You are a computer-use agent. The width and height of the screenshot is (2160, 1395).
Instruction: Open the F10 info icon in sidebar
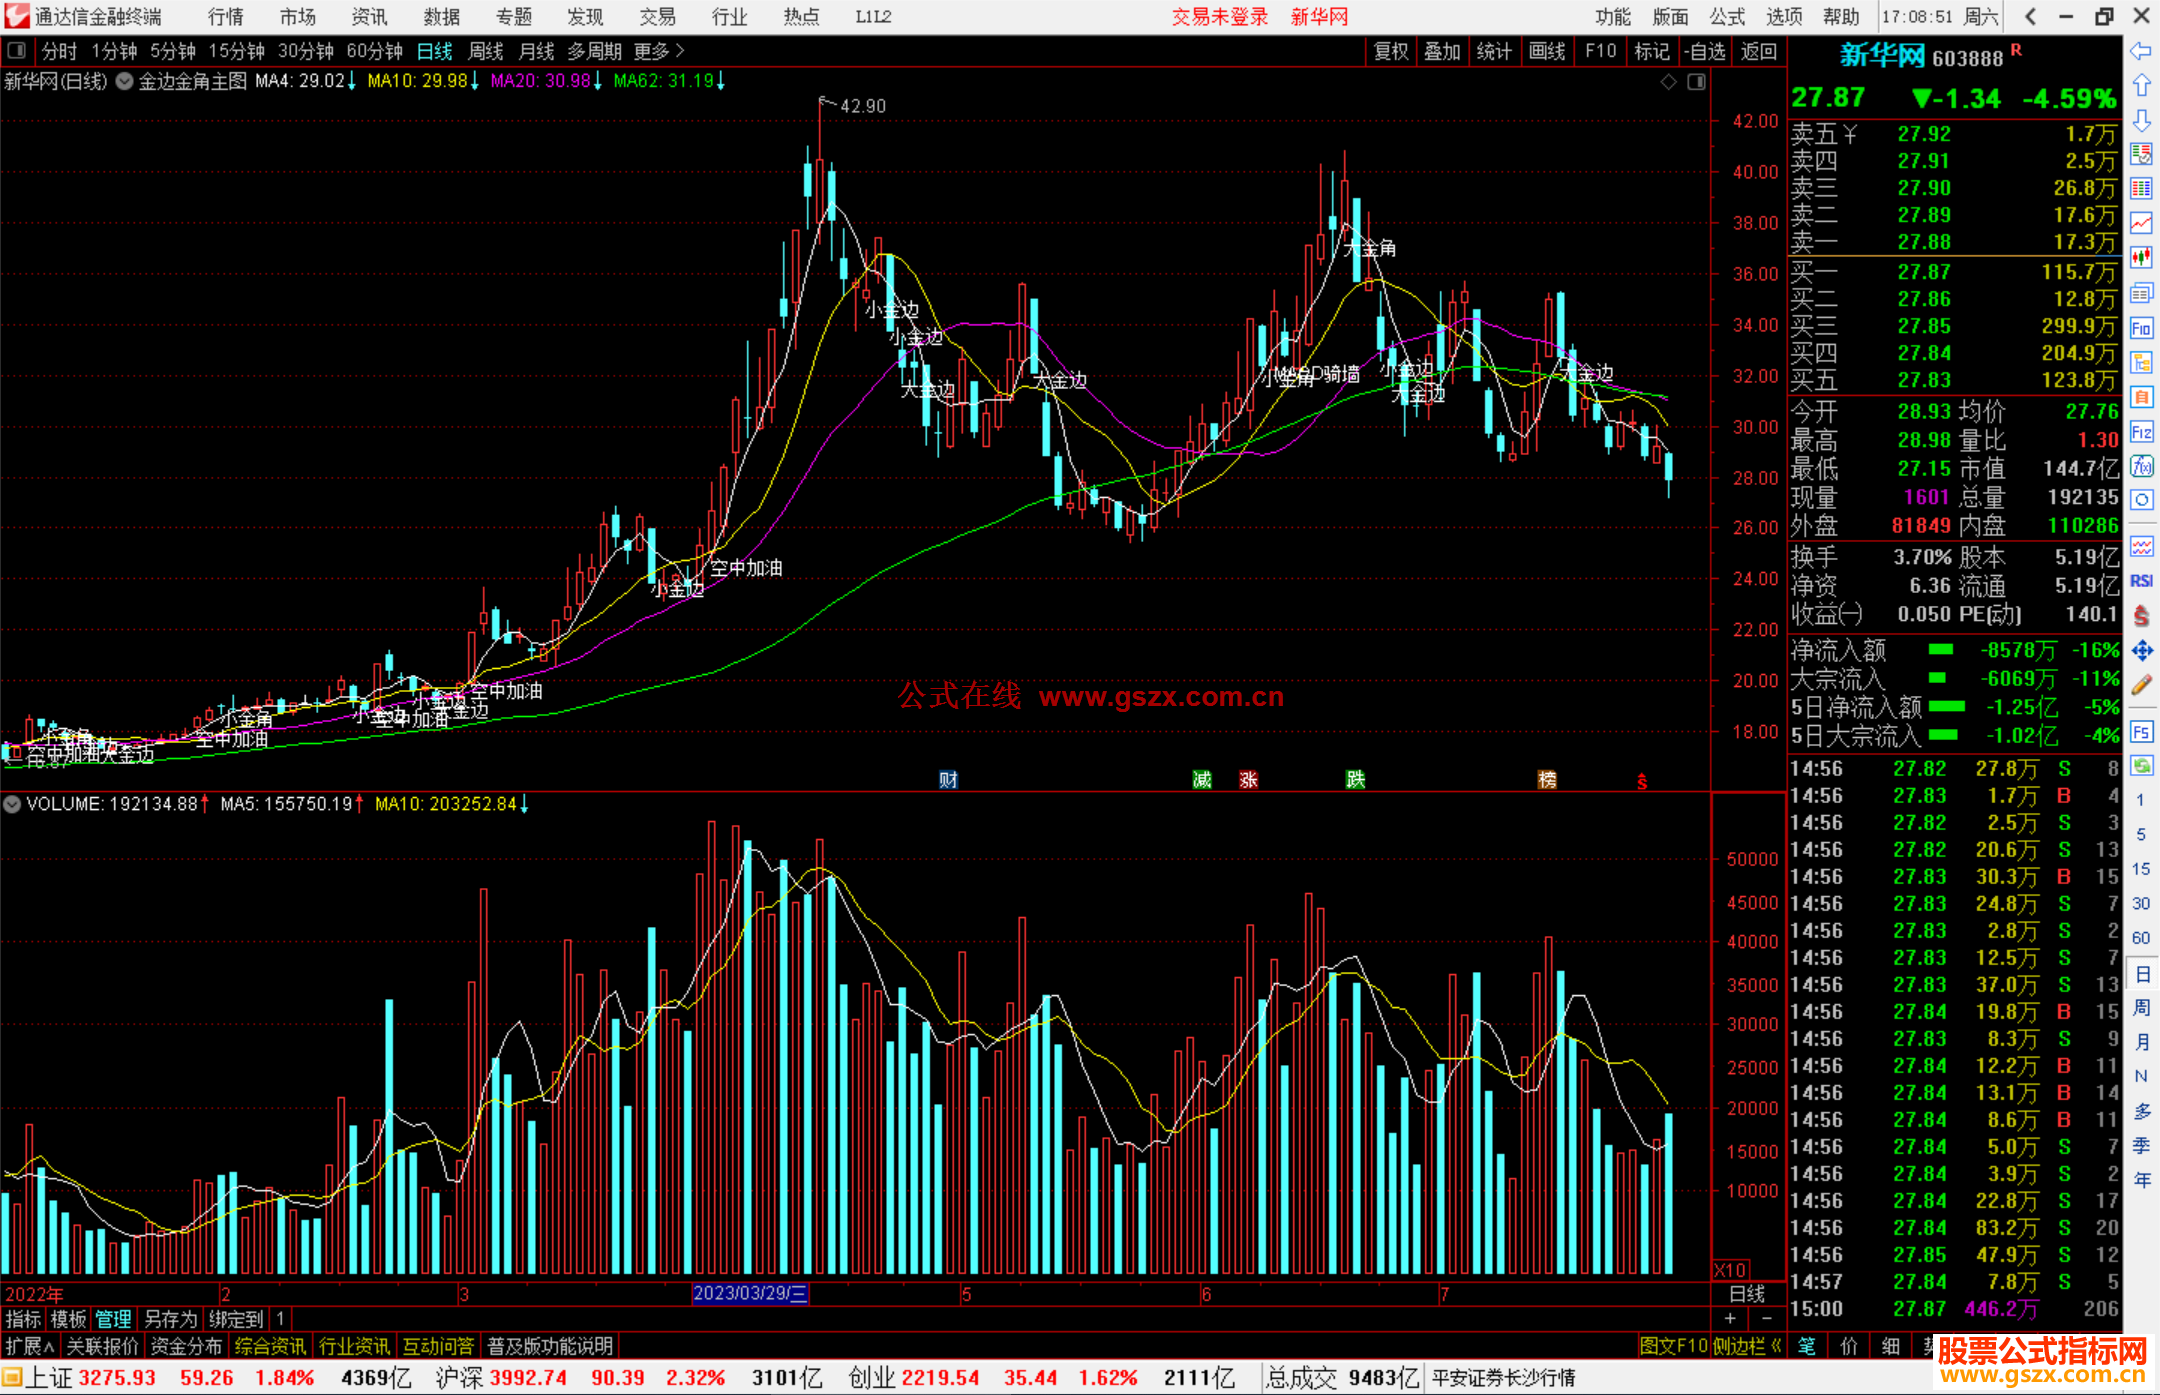2141,328
